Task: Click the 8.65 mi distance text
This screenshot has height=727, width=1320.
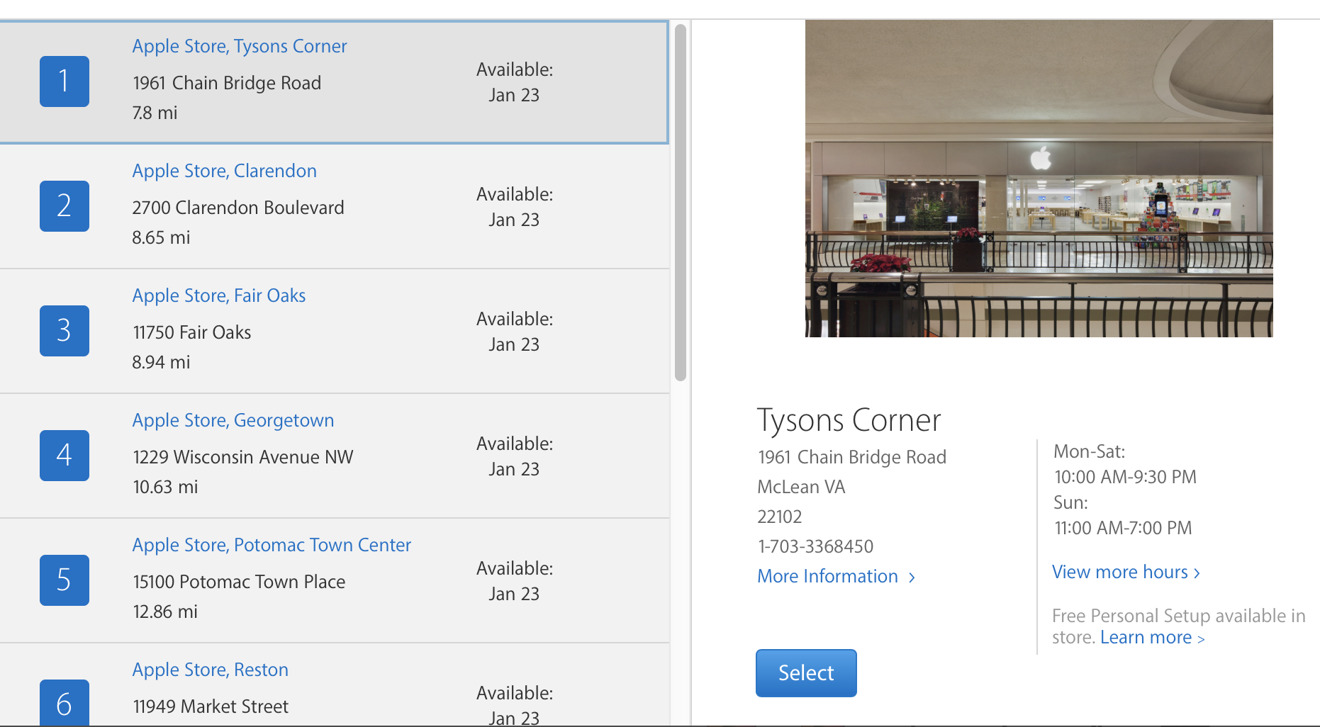Action: (161, 238)
